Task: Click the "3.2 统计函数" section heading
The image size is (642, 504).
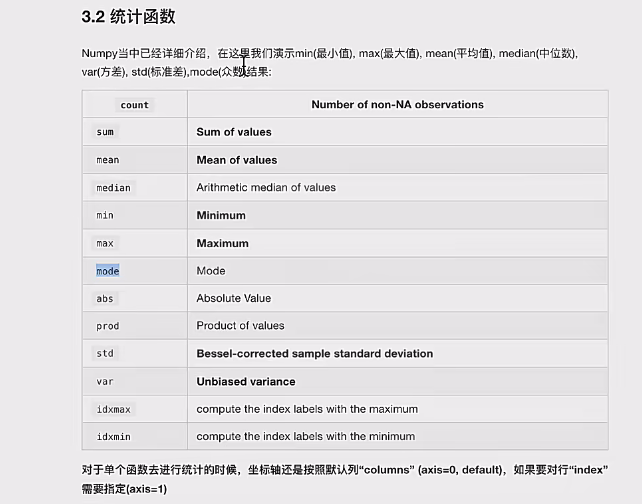Action: (x=129, y=17)
